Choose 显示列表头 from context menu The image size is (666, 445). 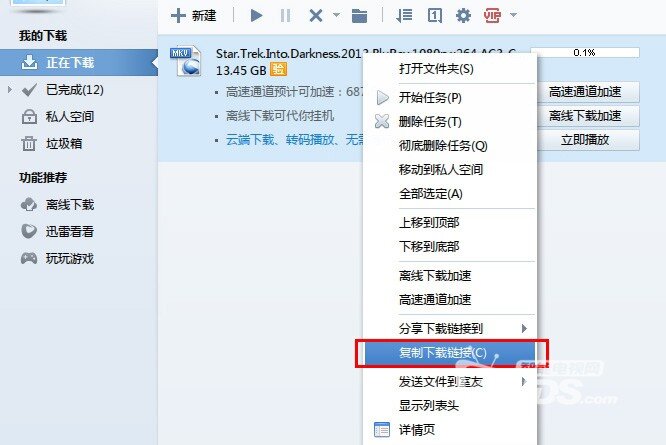tap(450, 406)
